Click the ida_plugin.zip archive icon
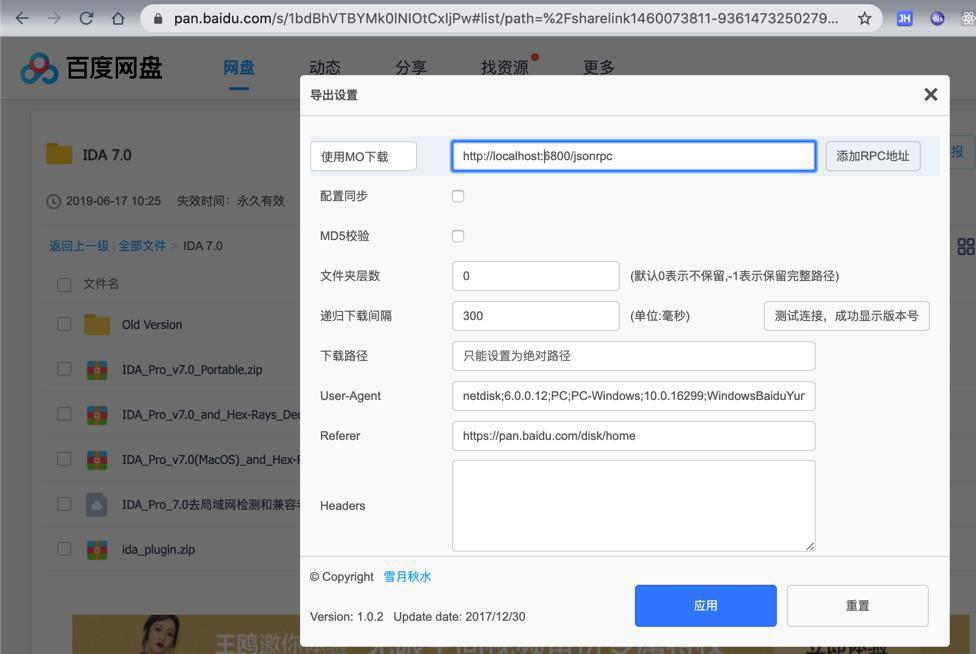Screen dimensions: 976x654 (x=96, y=549)
